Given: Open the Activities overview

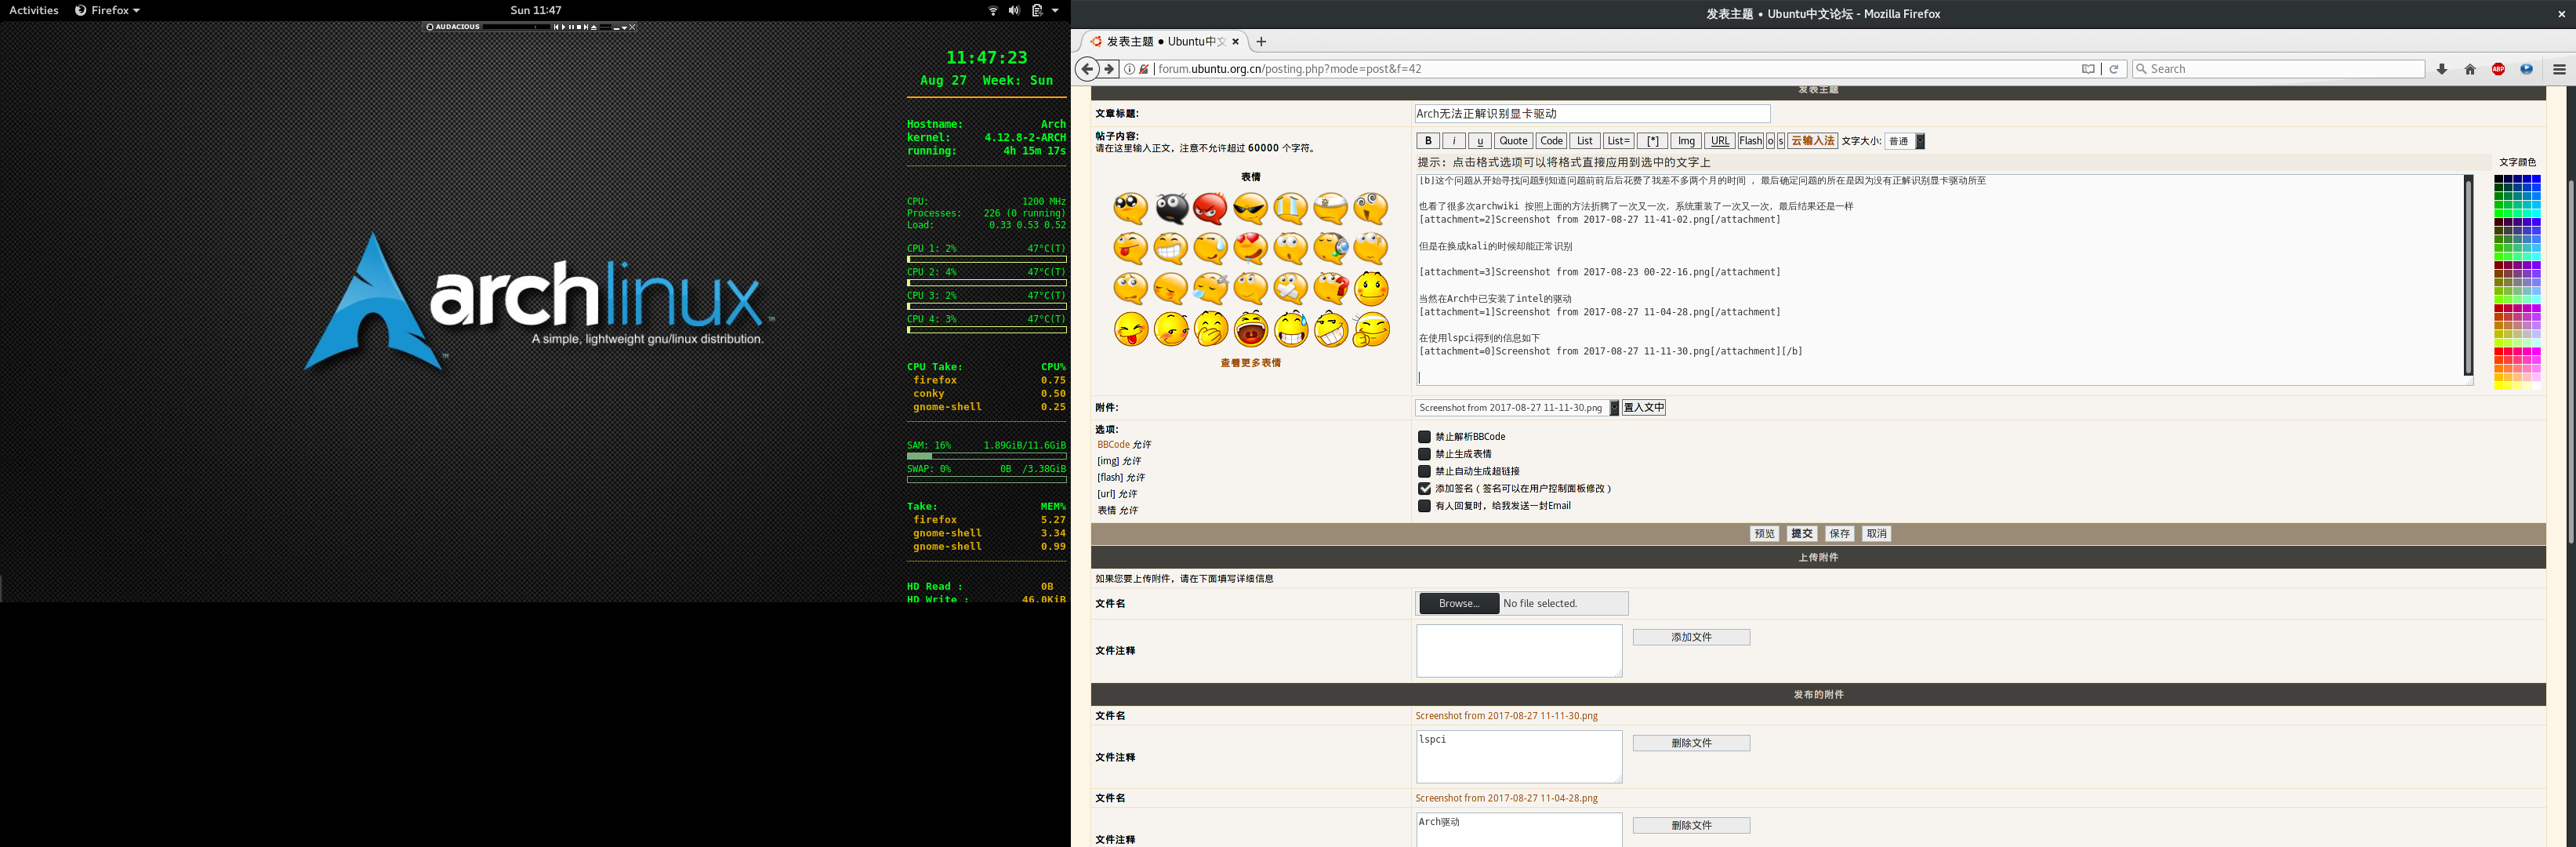Looking at the screenshot, I should (33, 10).
